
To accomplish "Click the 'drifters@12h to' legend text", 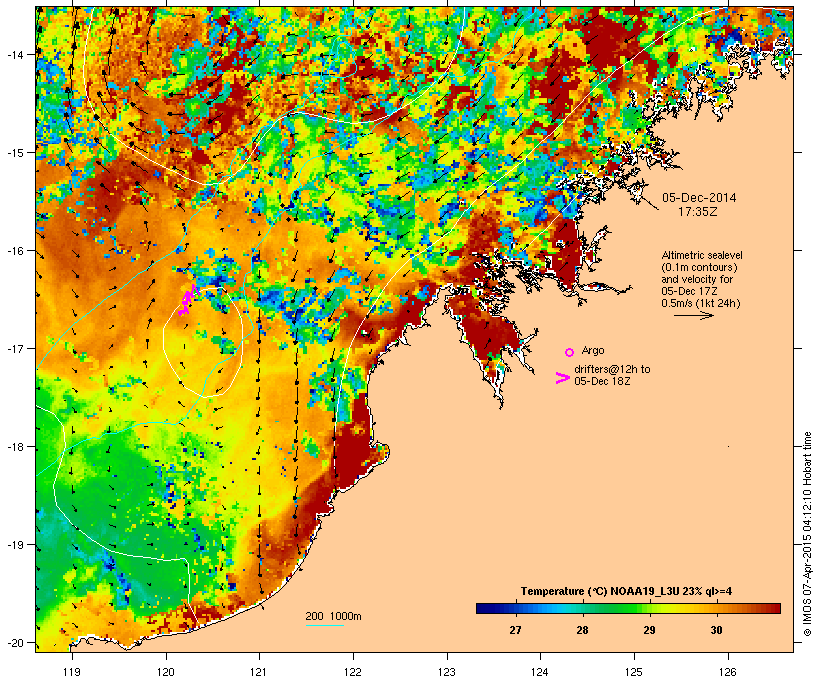I will coord(612,369).
